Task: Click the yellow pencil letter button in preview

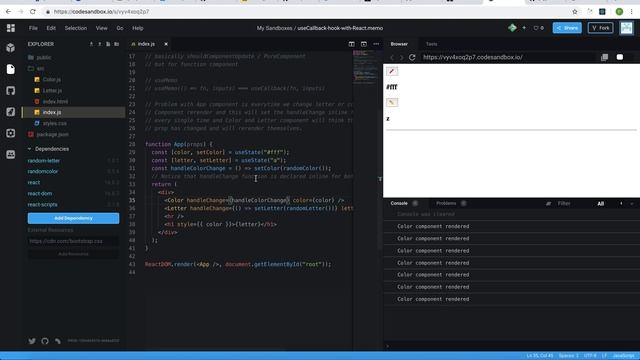Action: (x=392, y=102)
